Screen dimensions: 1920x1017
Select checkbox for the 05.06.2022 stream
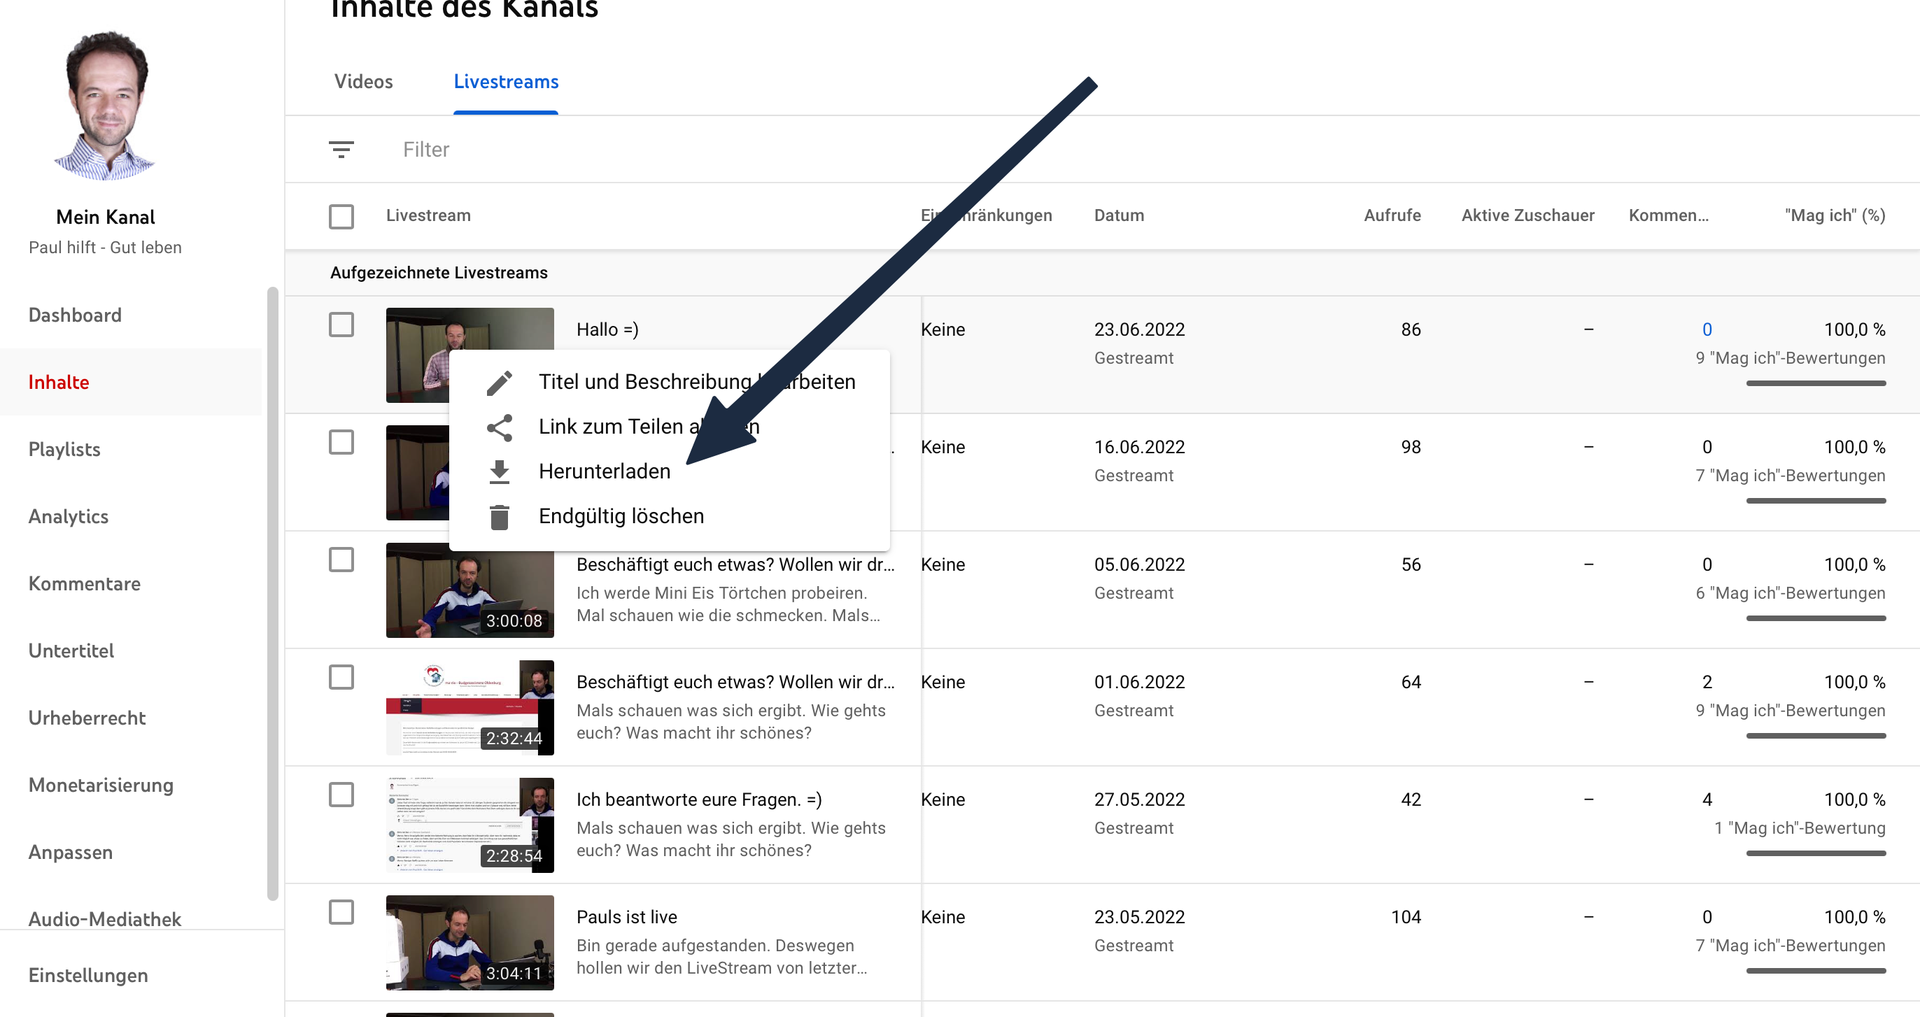click(x=341, y=560)
